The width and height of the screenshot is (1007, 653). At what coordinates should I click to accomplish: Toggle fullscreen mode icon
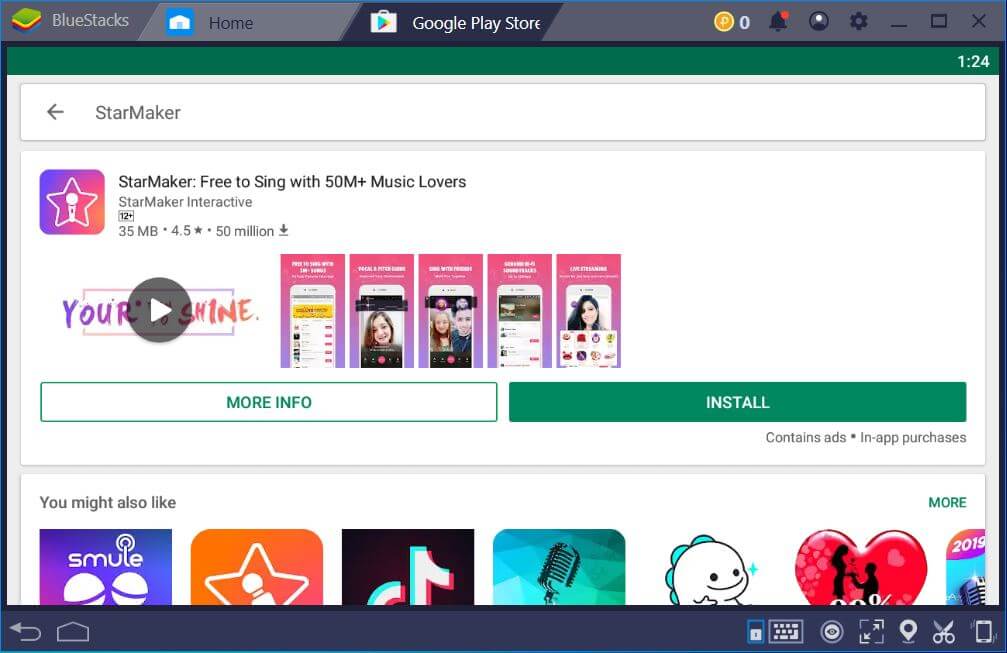(872, 632)
